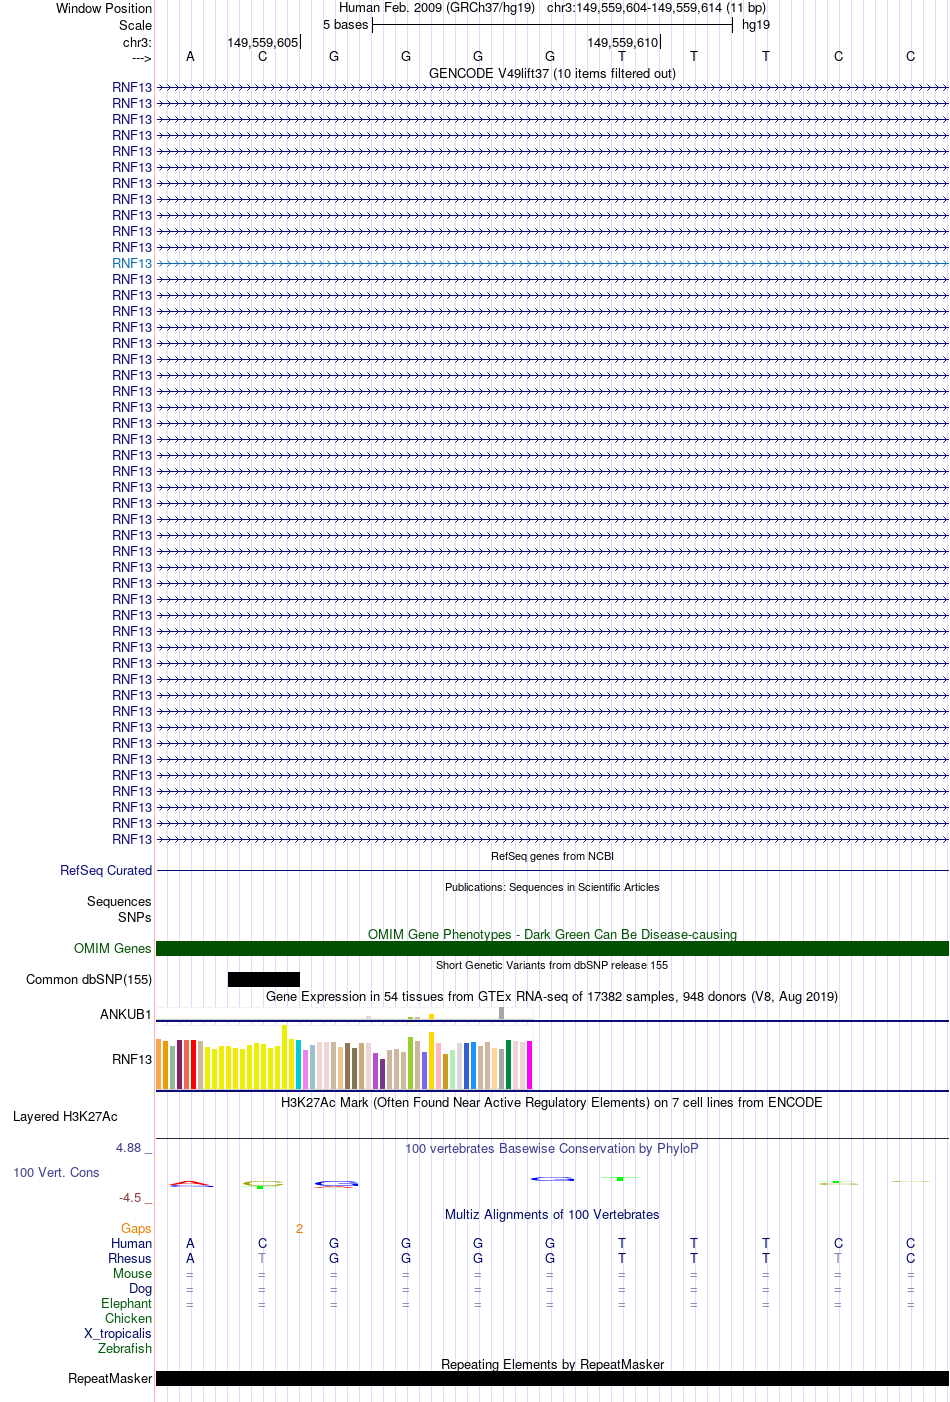The height and width of the screenshot is (1402, 950).
Task: Click the Rhesus alignment row label
Action: [x=130, y=1259]
